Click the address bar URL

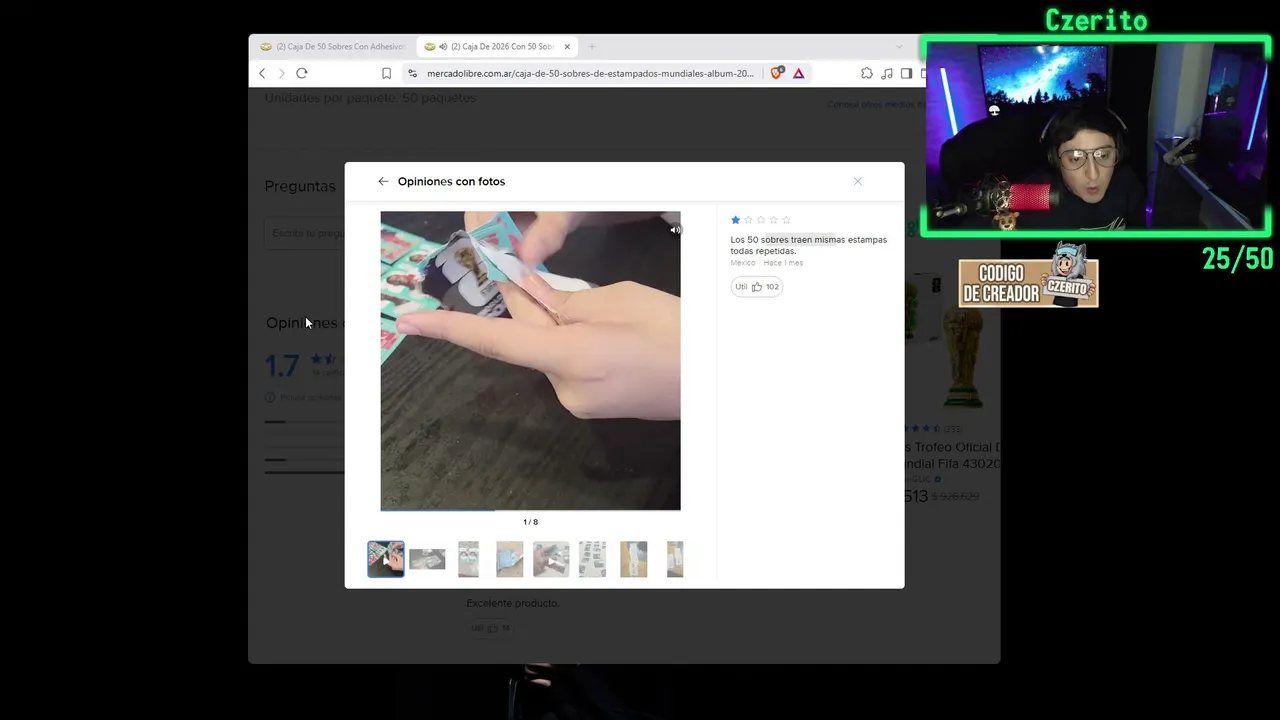click(x=590, y=73)
